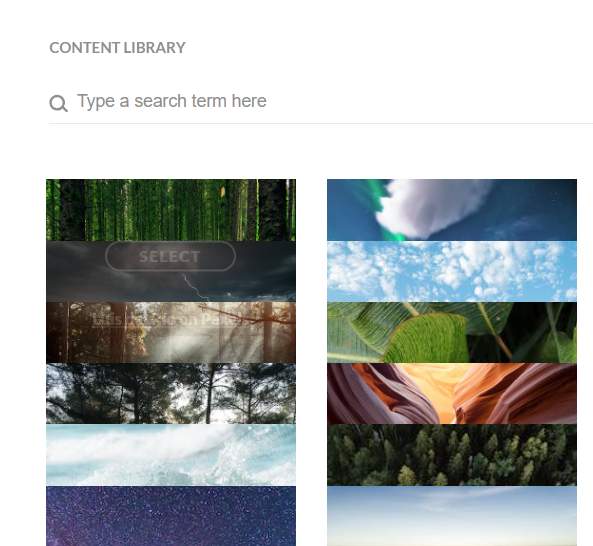Viewport: 593px width, 546px height.
Task: Choose the orange canyon rock thumbnail
Action: tap(452, 393)
